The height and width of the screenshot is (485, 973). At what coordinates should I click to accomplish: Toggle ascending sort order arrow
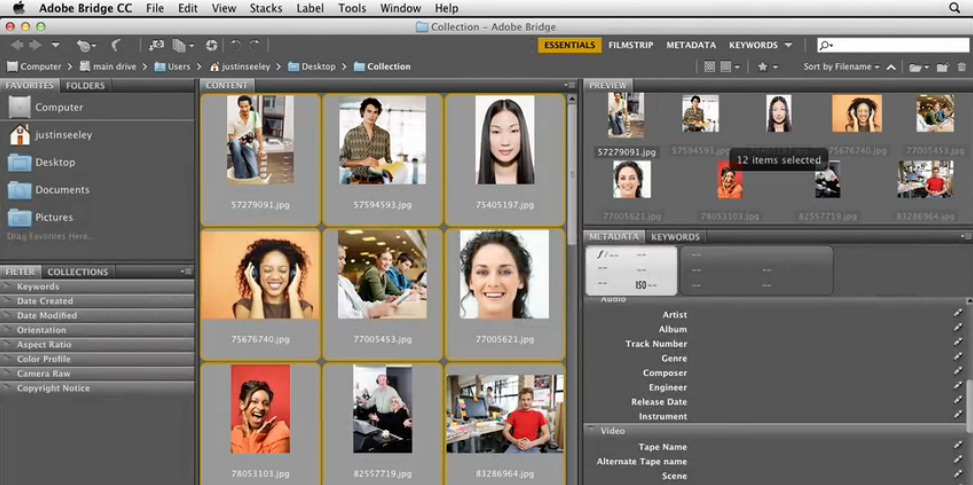[891, 67]
